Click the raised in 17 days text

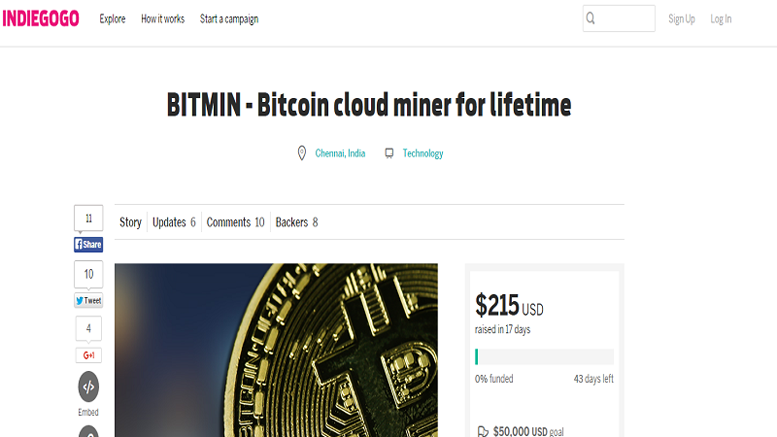(x=502, y=329)
